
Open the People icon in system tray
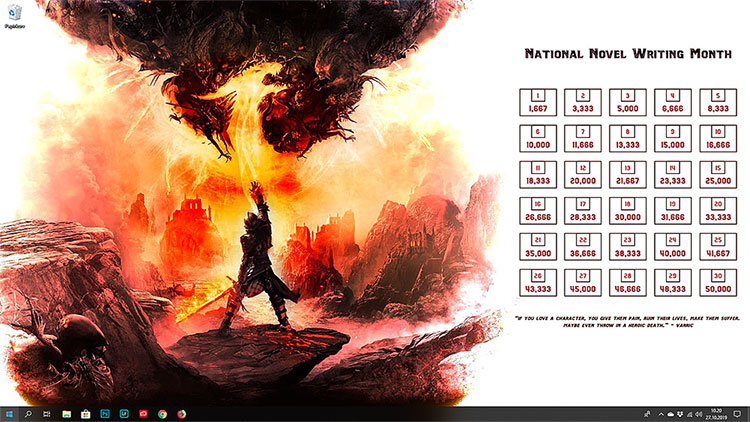point(647,414)
